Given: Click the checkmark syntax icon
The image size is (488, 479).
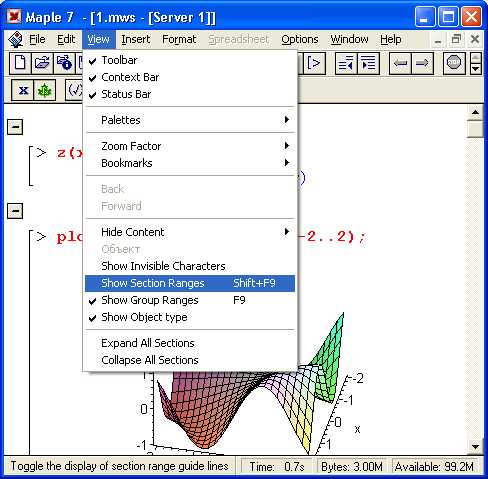Looking at the screenshot, I should [74, 90].
